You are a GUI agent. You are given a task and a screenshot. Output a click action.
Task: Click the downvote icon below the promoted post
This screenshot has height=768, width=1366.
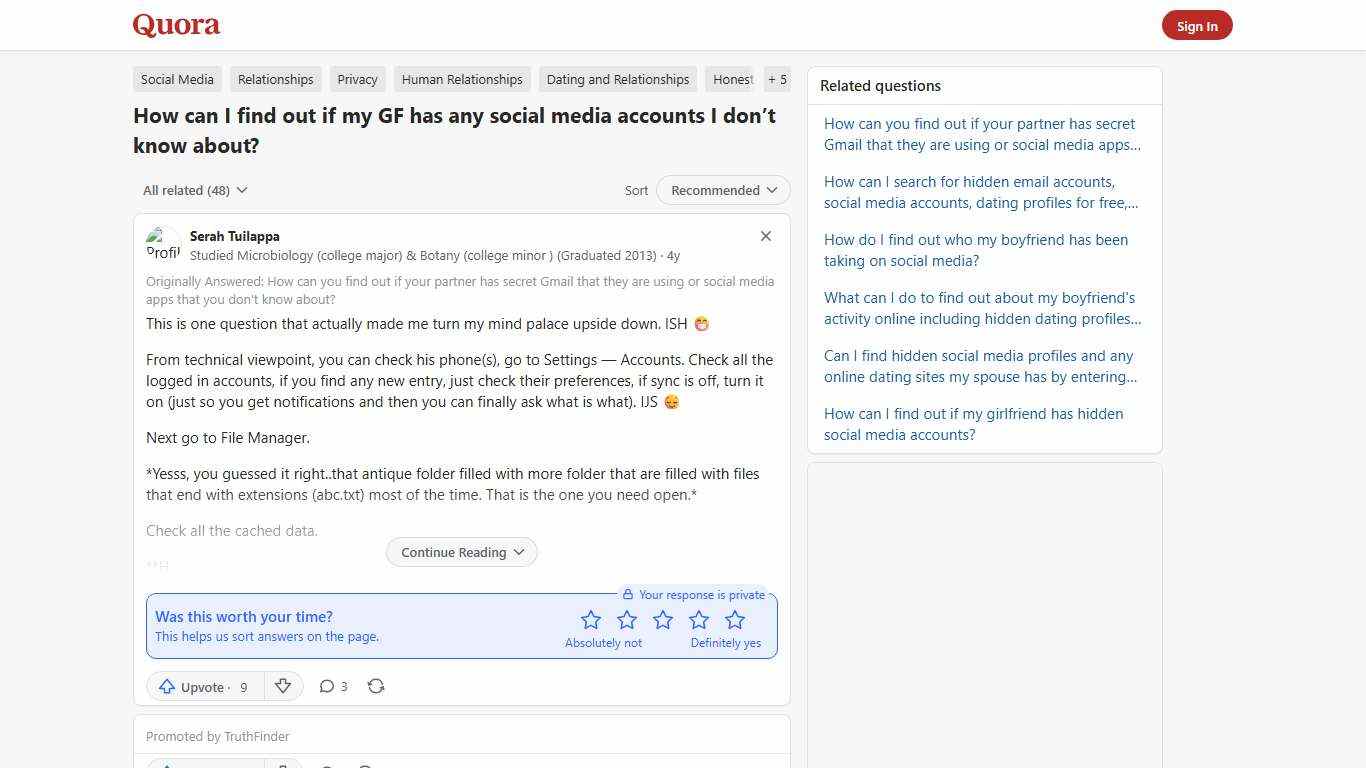coord(283,766)
